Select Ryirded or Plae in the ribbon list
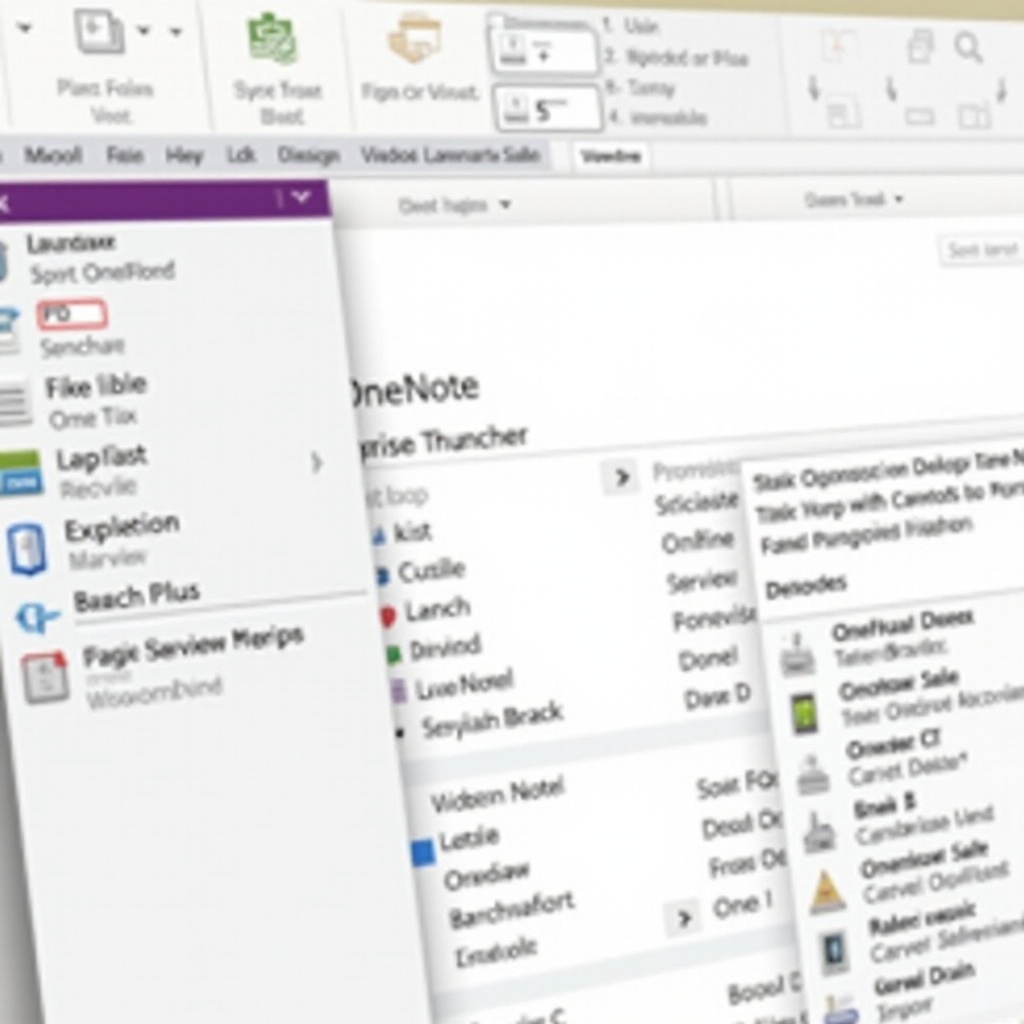 coord(686,58)
